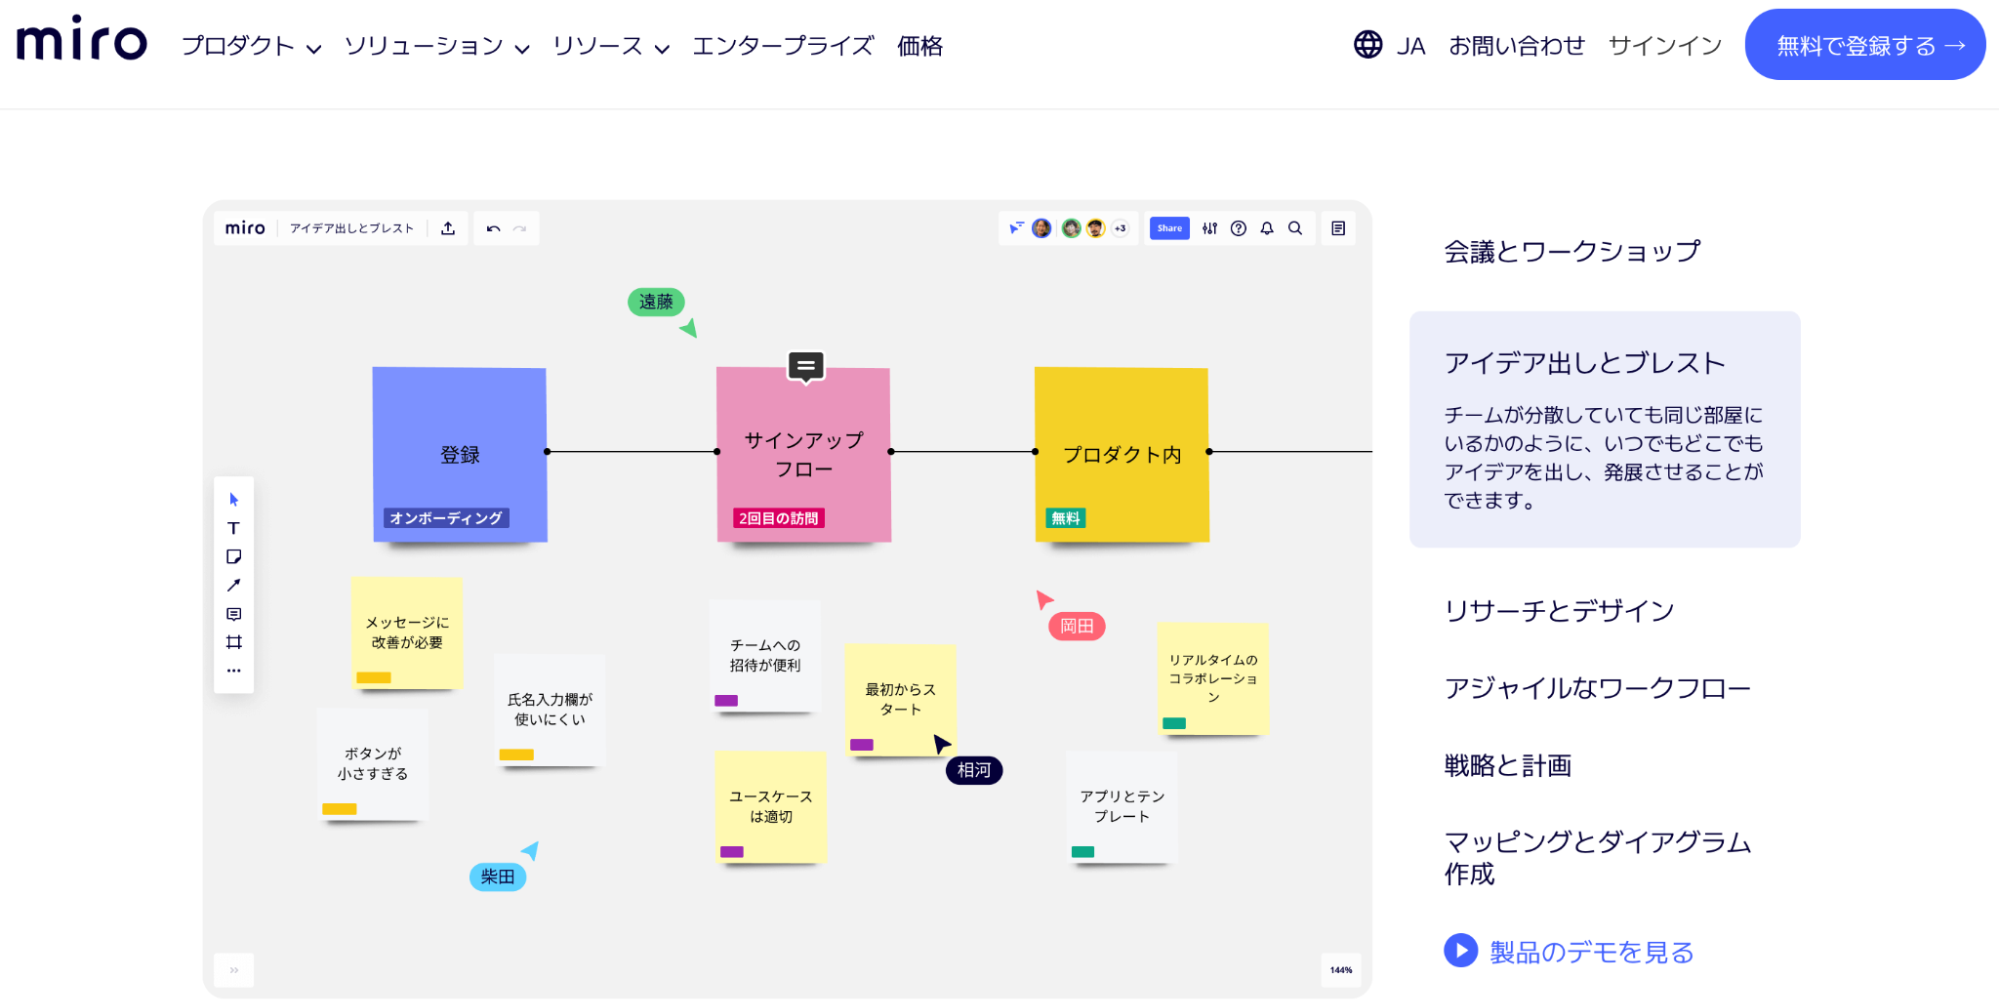This screenshot has height=1004, width=1999.
Task: Click the undo arrow icon
Action: (493, 228)
